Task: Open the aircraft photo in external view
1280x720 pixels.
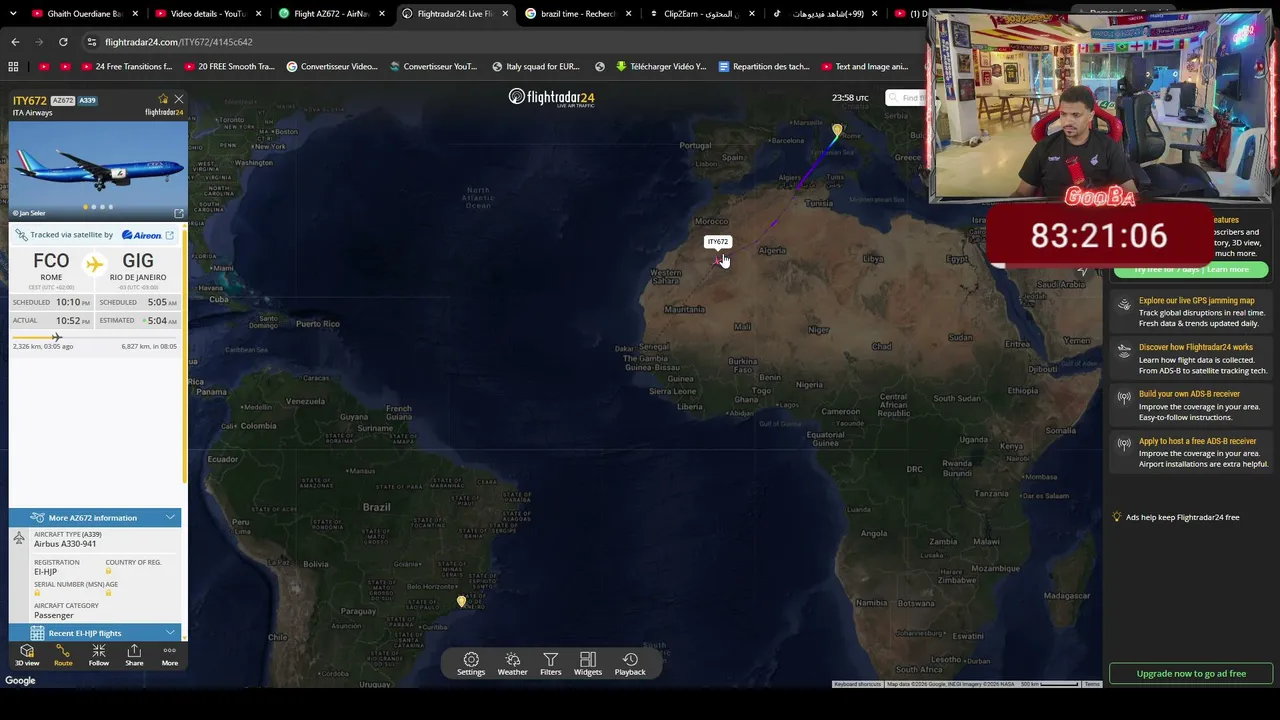Action: coord(179,213)
